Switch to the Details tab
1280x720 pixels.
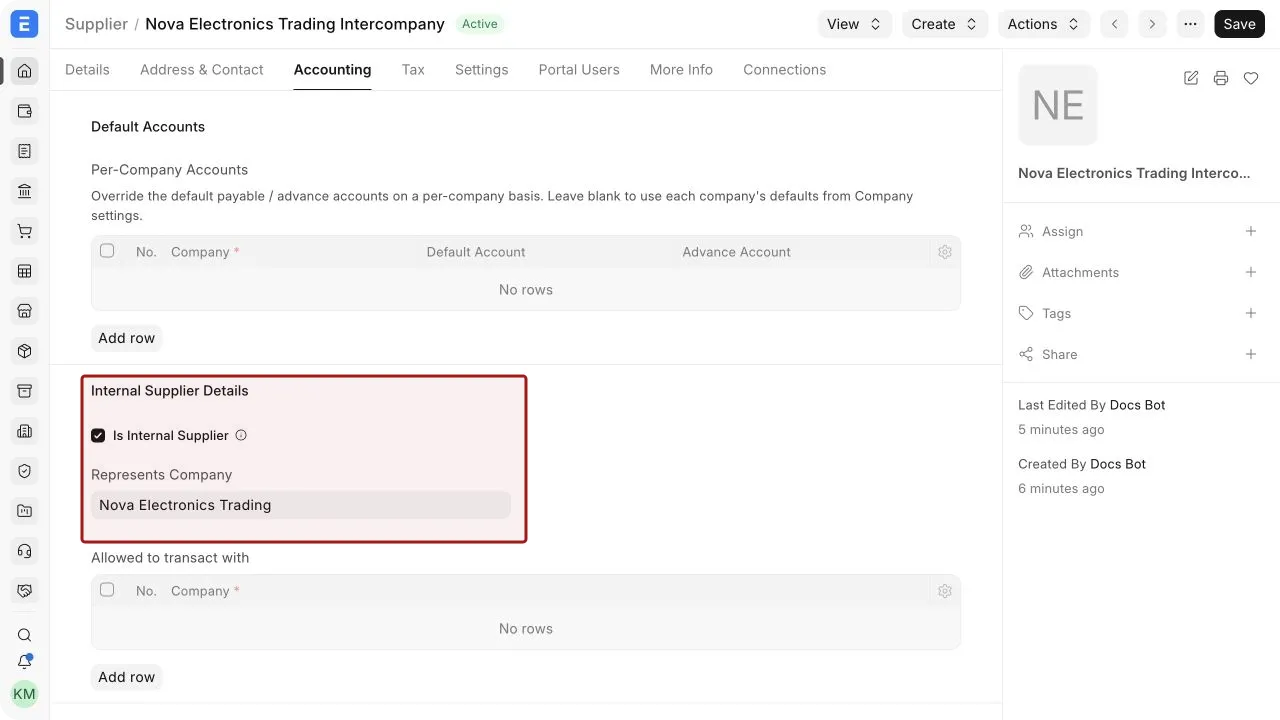pos(87,70)
